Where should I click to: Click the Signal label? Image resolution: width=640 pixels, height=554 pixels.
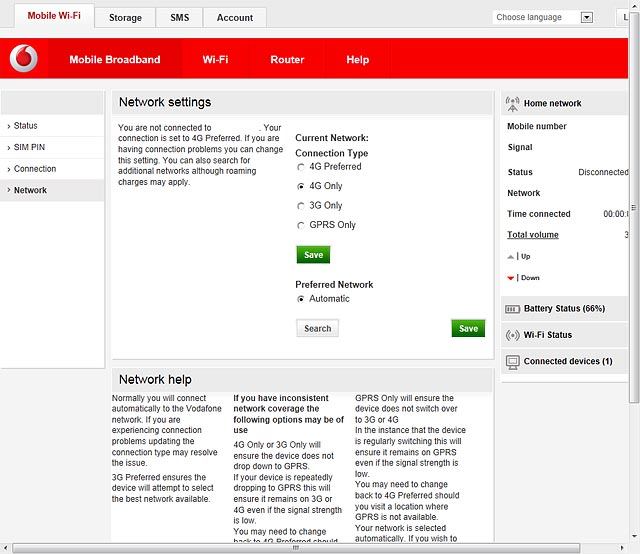click(520, 147)
